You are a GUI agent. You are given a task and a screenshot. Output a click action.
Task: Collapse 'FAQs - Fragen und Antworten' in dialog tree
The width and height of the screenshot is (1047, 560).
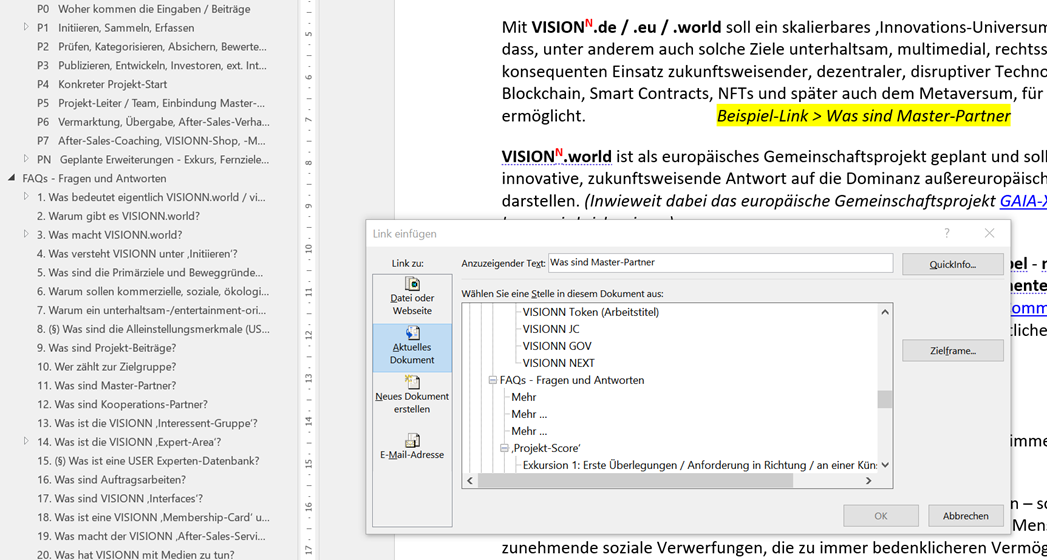pos(493,380)
